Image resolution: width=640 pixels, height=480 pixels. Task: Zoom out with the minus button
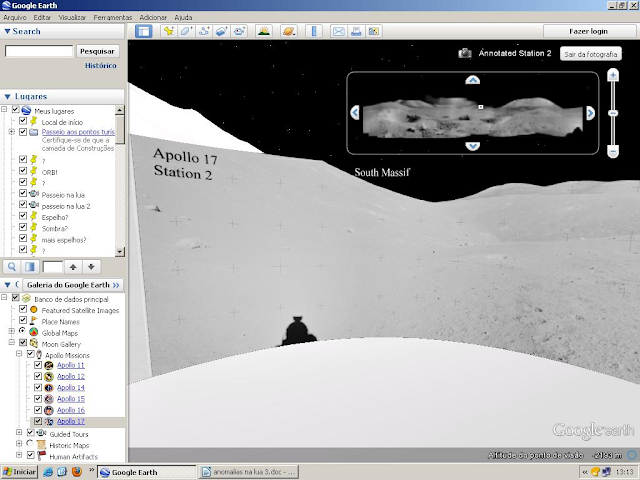pyautogui.click(x=613, y=151)
